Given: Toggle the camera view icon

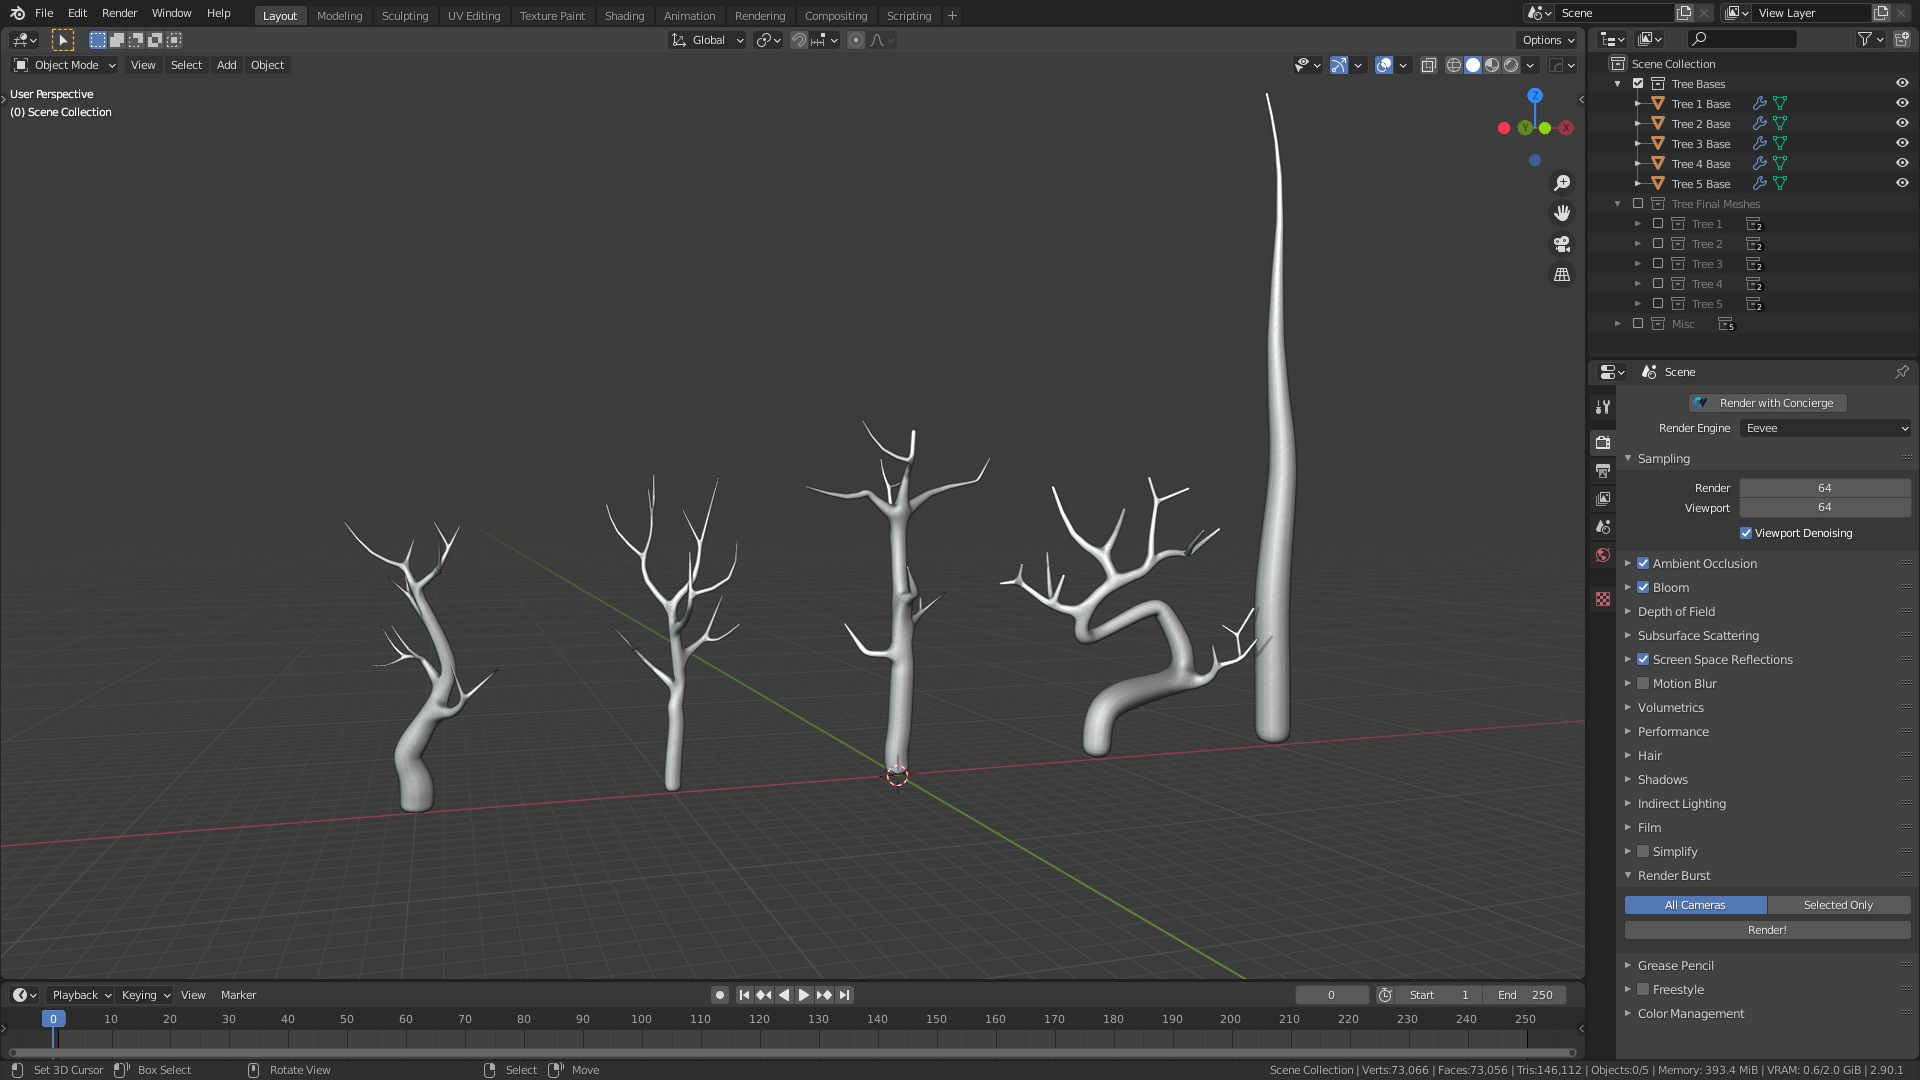Looking at the screenshot, I should point(1561,244).
